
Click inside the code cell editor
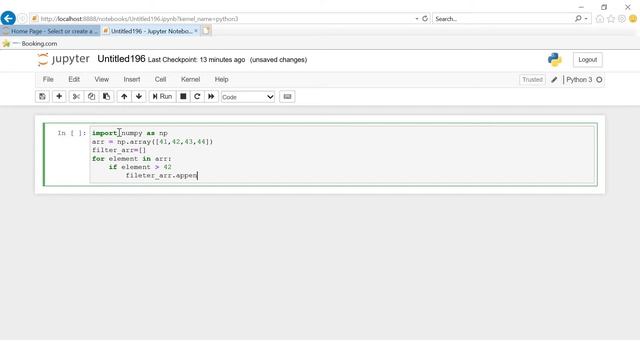pyautogui.click(x=342, y=154)
